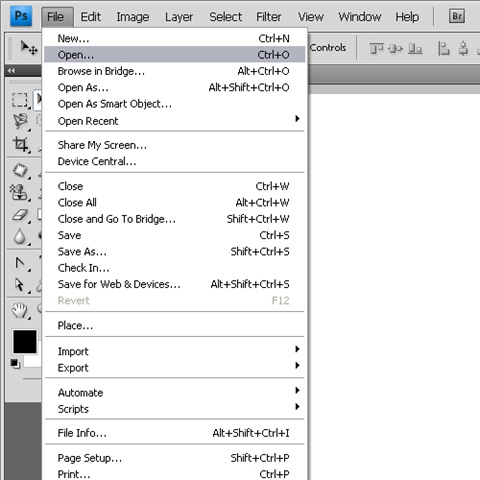The image size is (480, 480).
Task: Click the align left edges icon
Action: [443, 48]
